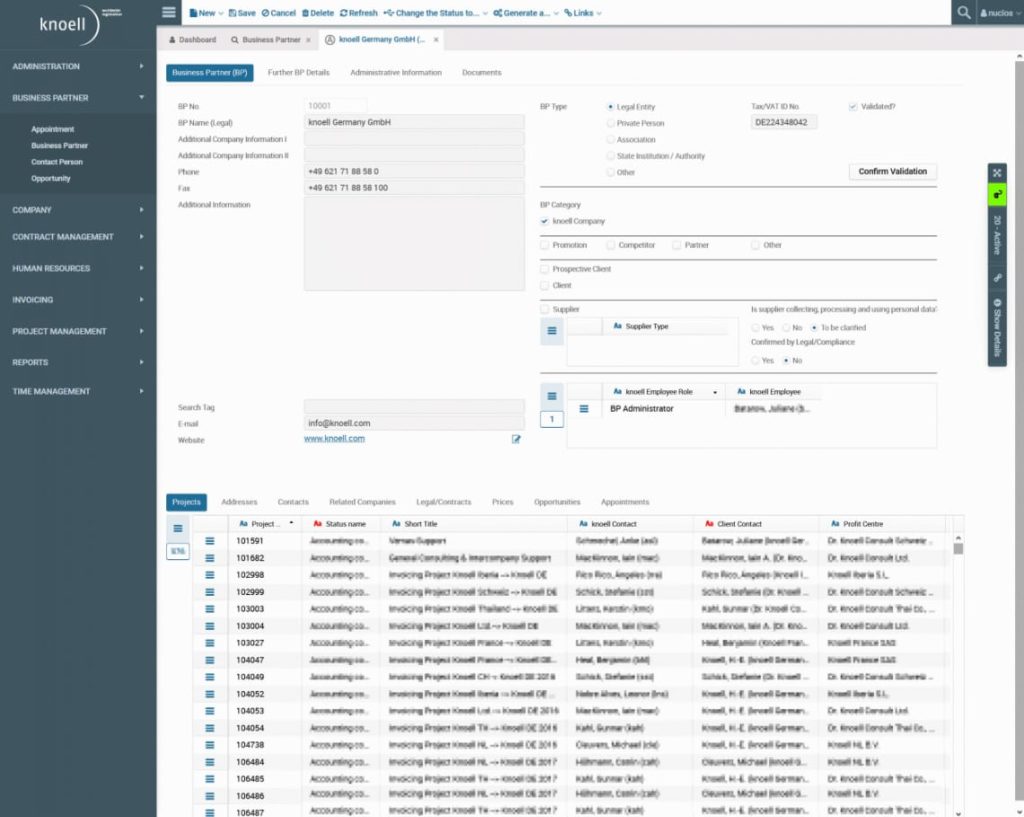The height and width of the screenshot is (817, 1024).
Task: Switch to Further BP Details tab
Action: (x=298, y=72)
